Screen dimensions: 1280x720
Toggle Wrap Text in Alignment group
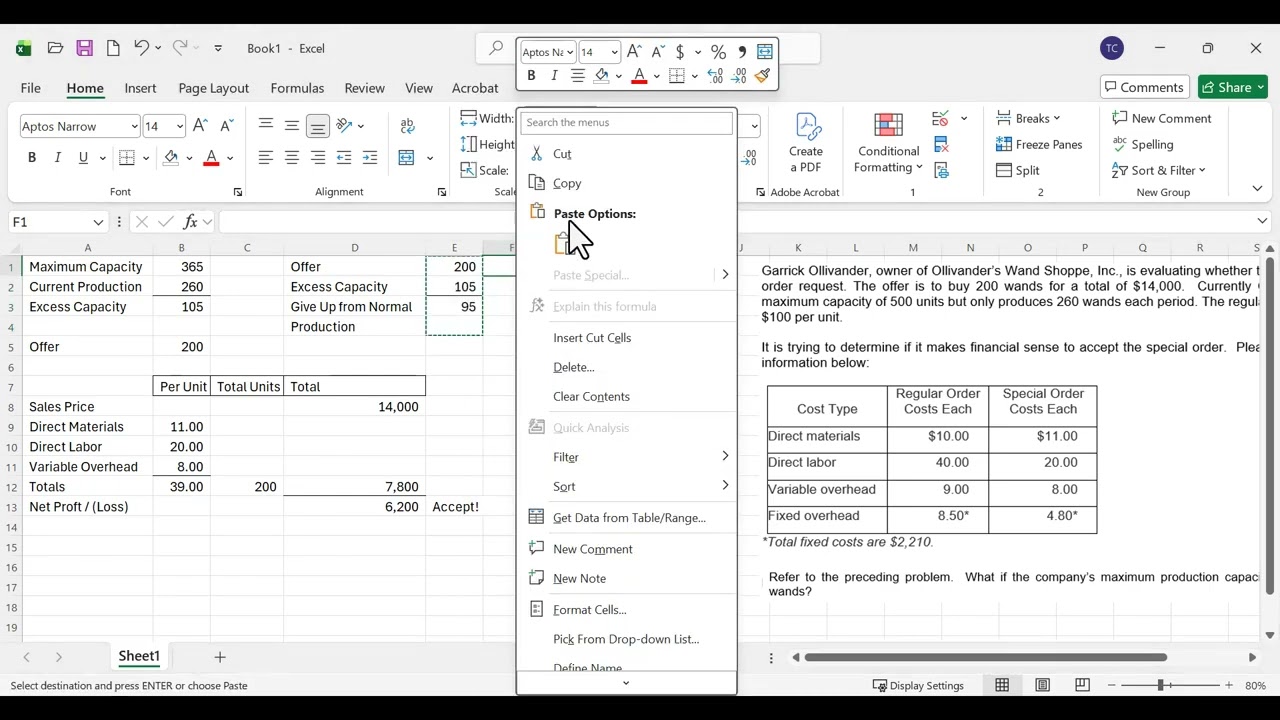[407, 126]
